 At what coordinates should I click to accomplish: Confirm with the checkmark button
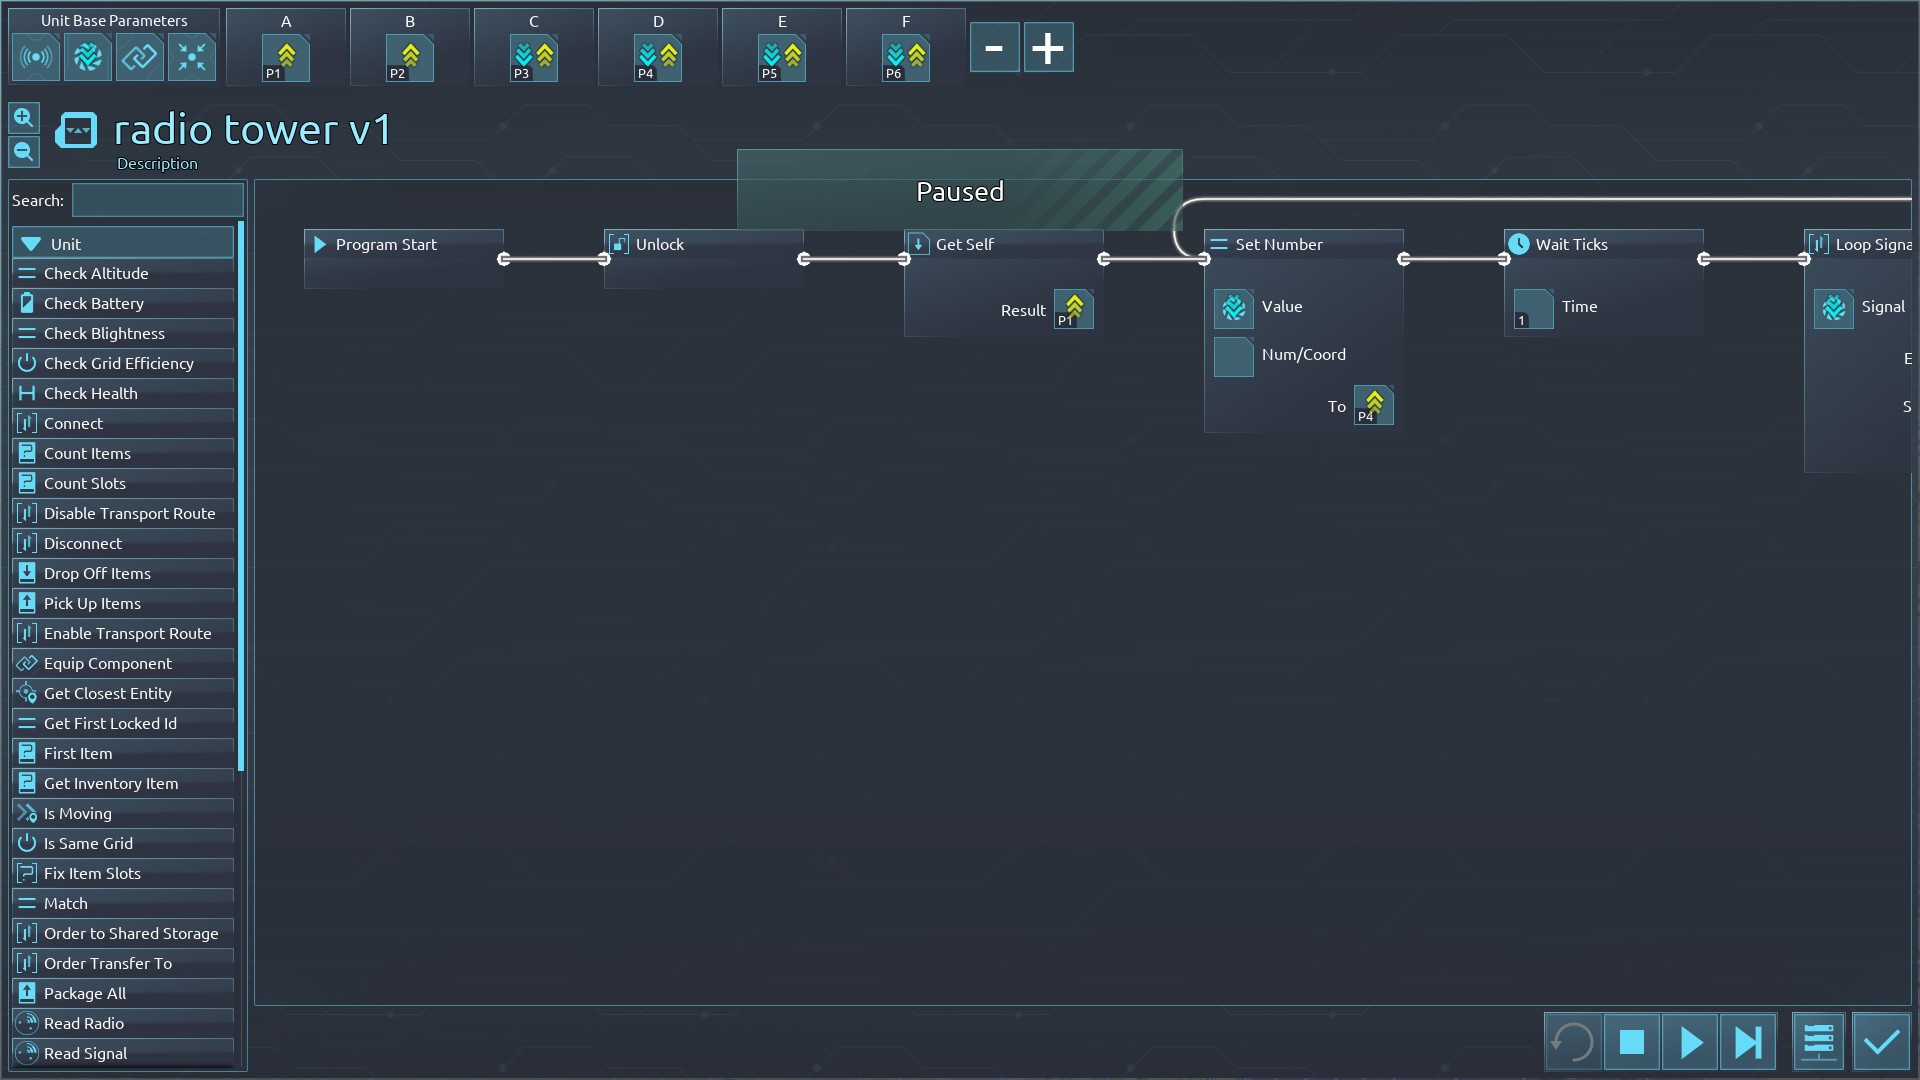1881,1043
